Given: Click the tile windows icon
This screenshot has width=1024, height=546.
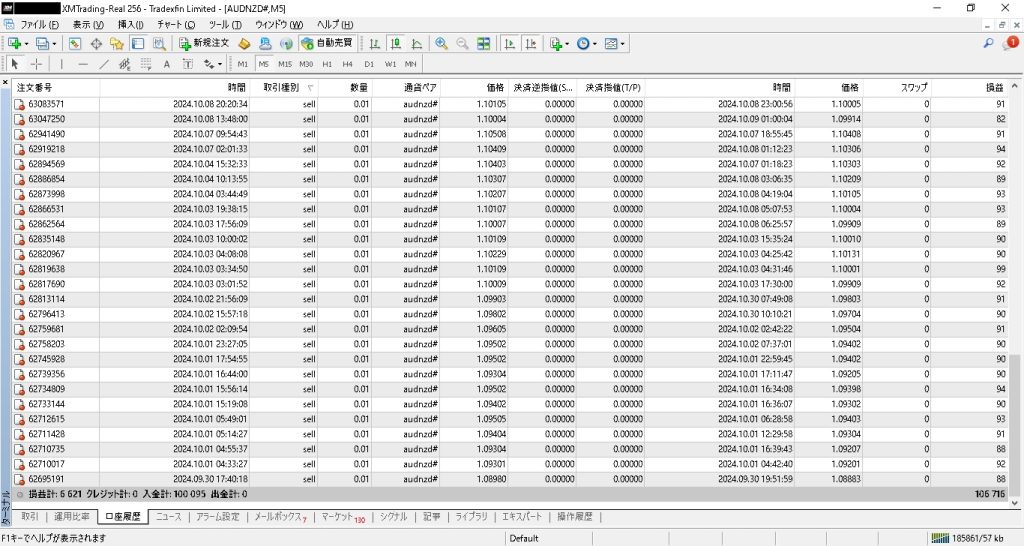Looking at the screenshot, I should tap(484, 44).
